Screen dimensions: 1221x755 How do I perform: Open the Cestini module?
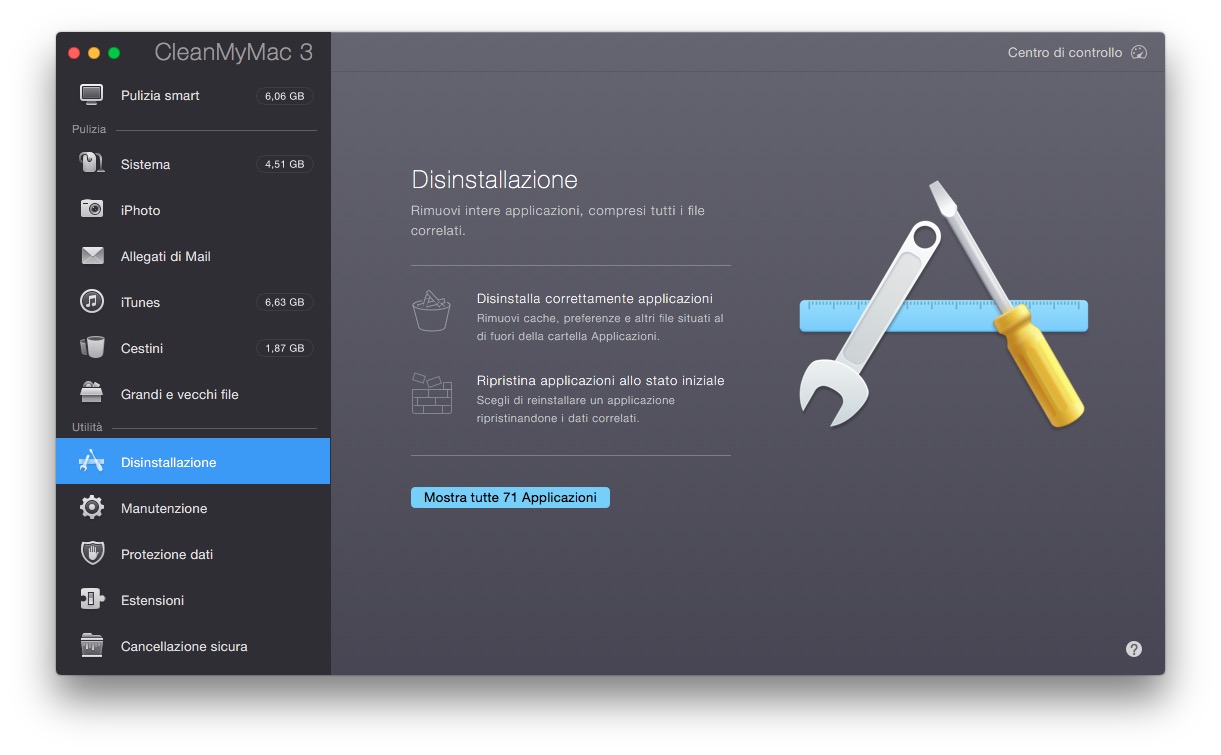click(x=193, y=348)
